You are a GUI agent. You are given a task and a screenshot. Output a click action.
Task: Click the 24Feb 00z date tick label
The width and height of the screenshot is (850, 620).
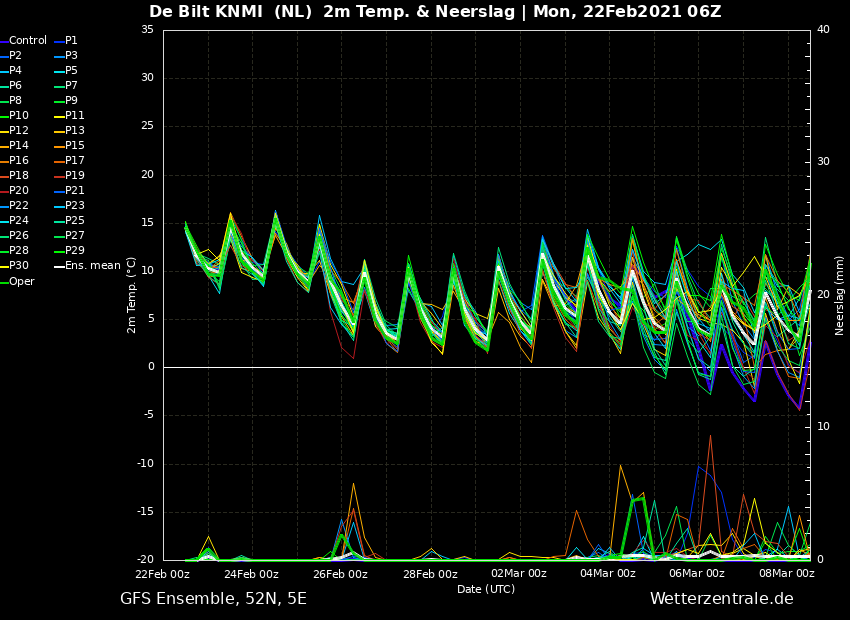[252, 574]
